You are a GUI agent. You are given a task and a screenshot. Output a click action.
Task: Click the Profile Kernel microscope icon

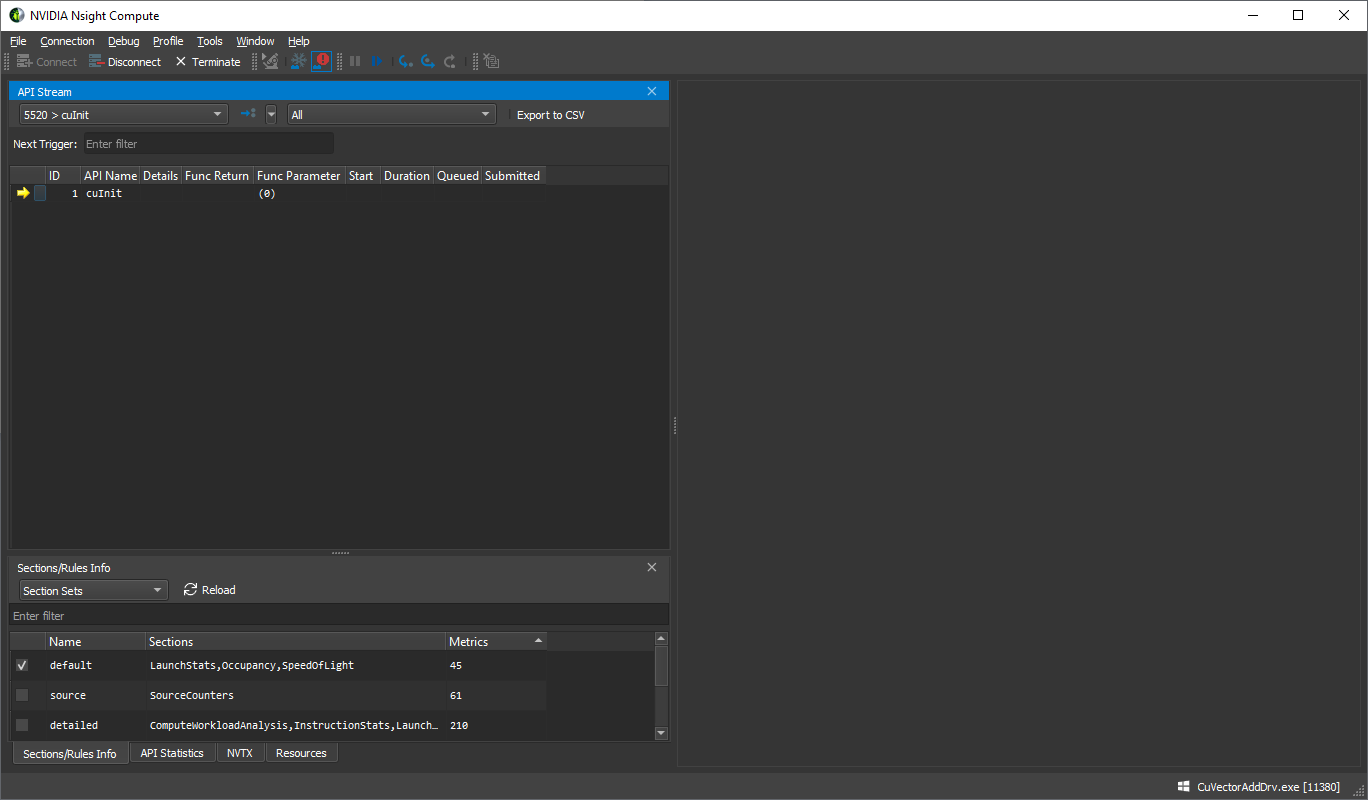[x=270, y=62]
